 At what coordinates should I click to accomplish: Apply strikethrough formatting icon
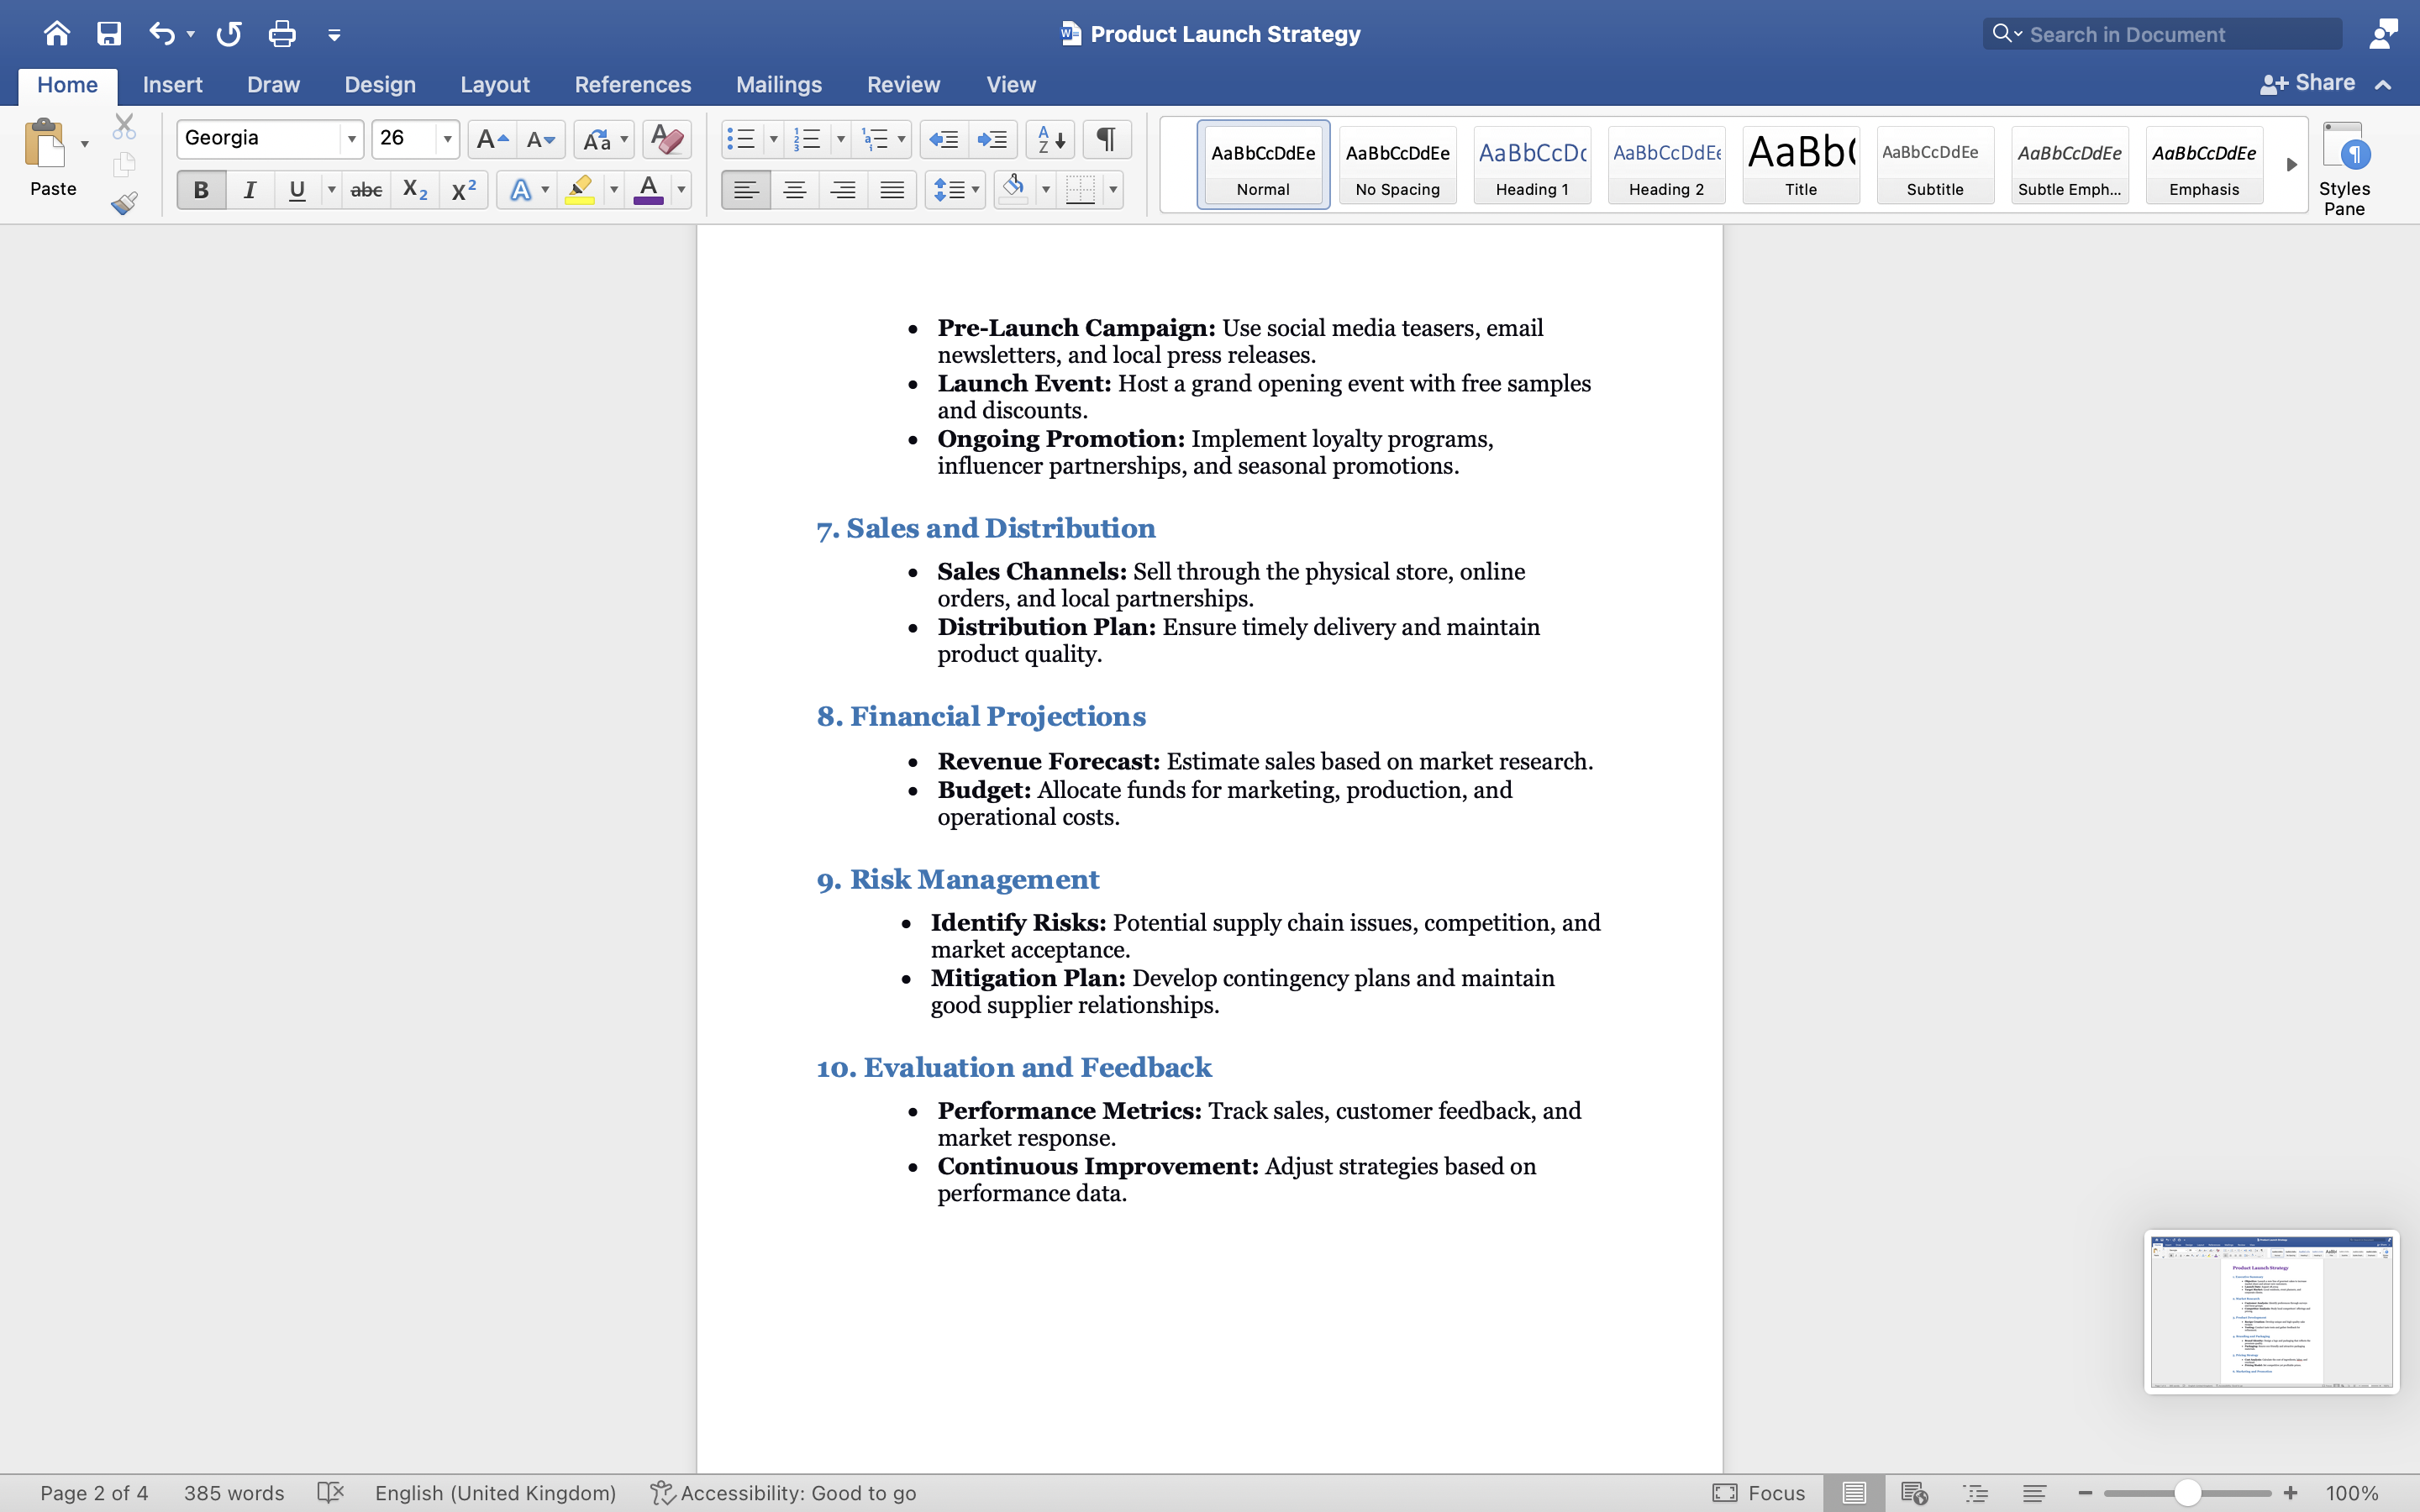tap(366, 190)
